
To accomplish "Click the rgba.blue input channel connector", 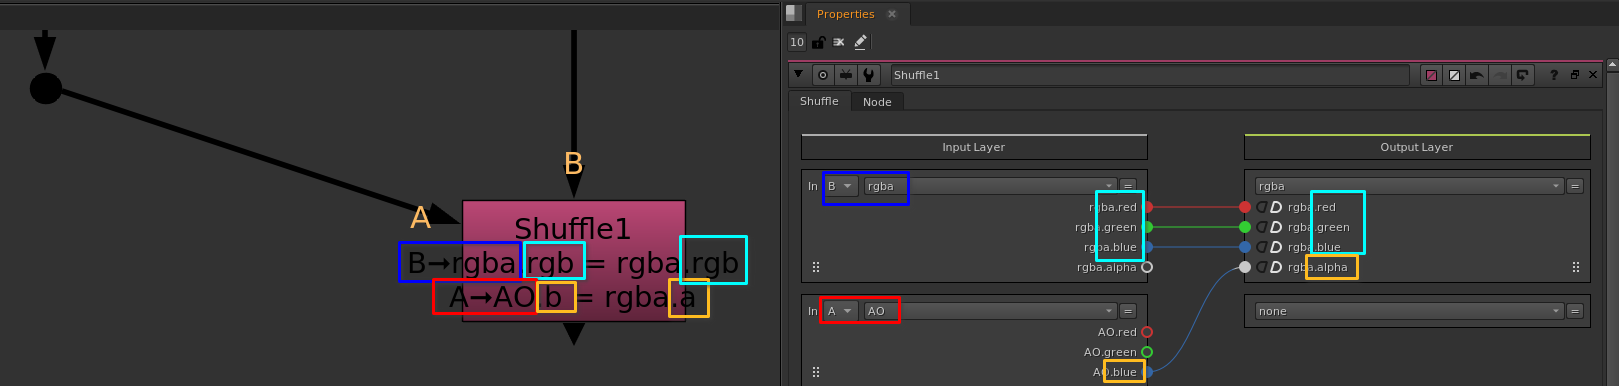I will click(x=1148, y=247).
